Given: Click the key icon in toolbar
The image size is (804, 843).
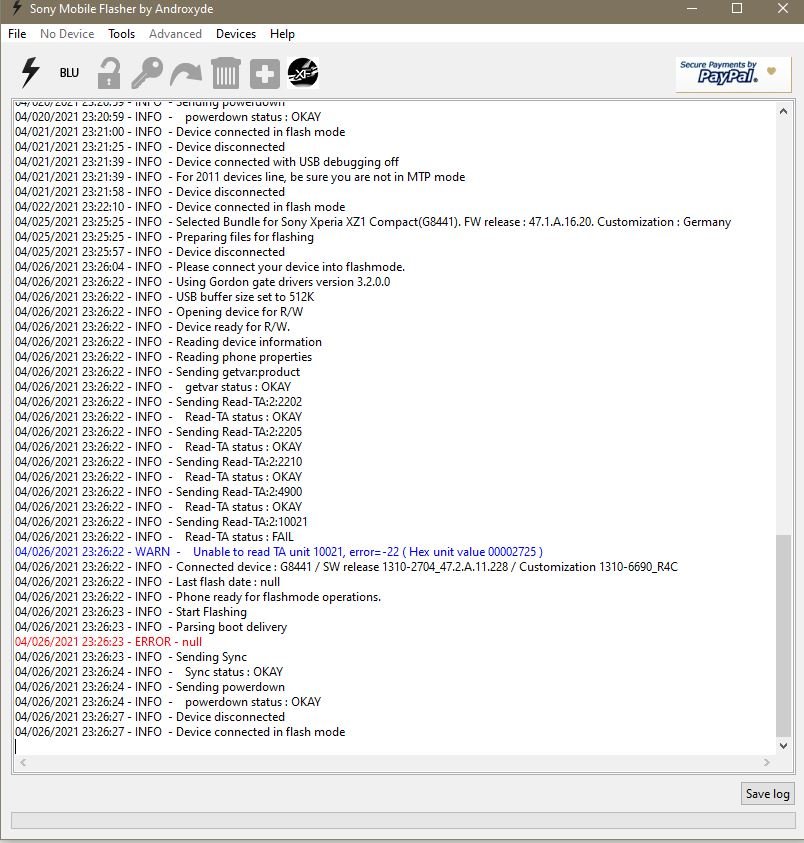Looking at the screenshot, I should tap(147, 73).
